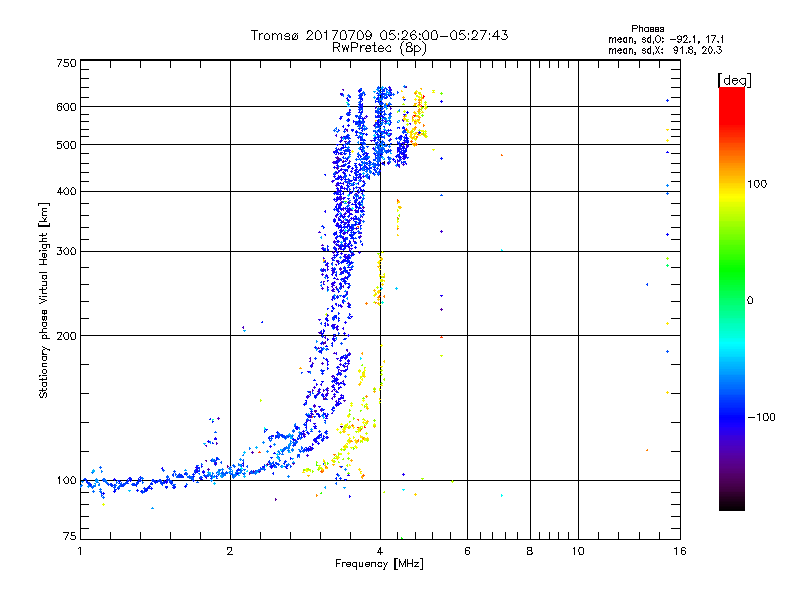Click the plot title "Tromsø 20170709 05:26:00-05:27:43"
The image size is (800, 600).
pos(379,35)
